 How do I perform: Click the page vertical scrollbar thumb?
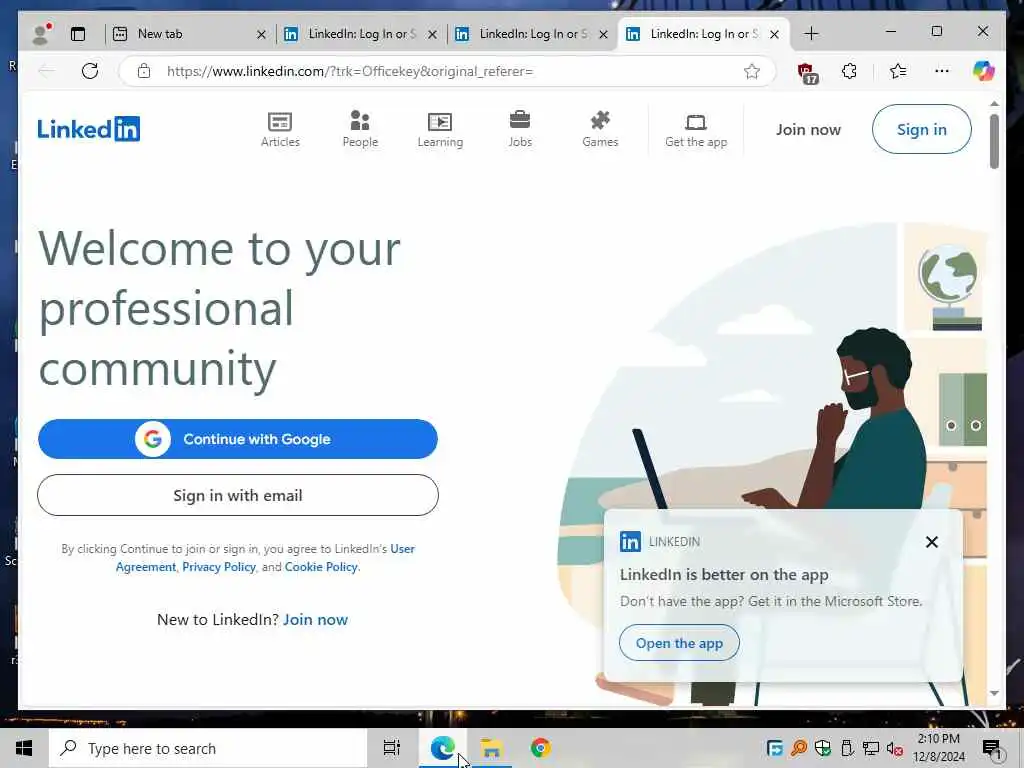click(994, 141)
